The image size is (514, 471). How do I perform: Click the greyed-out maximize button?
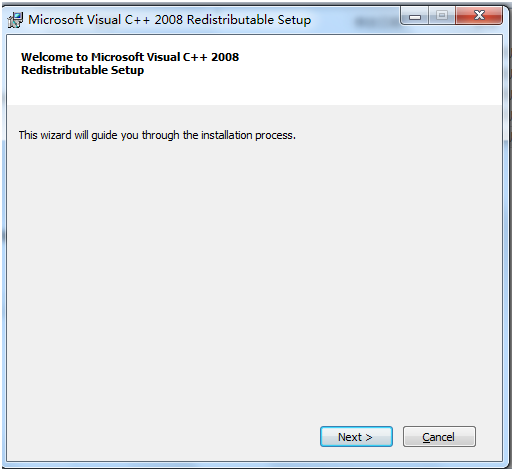pos(442,16)
